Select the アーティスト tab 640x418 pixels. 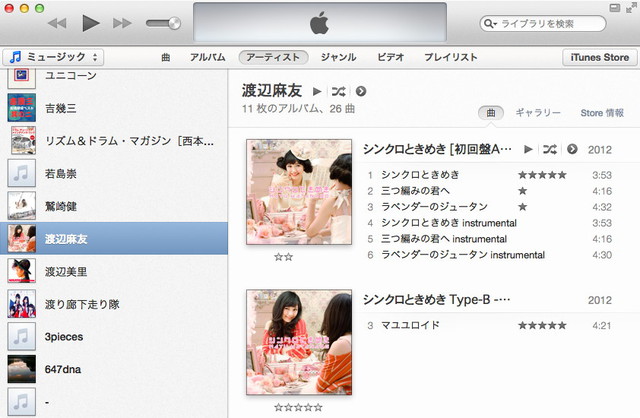tap(273, 57)
